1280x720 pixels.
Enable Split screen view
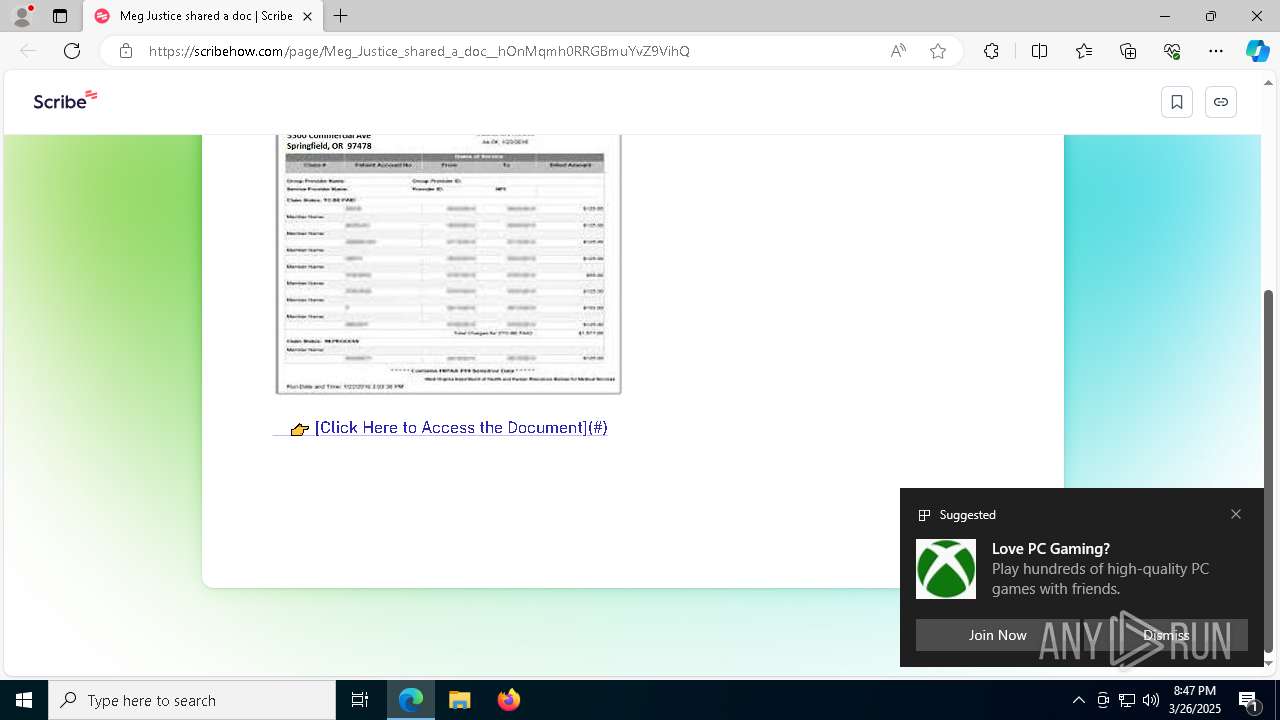[x=1039, y=51]
